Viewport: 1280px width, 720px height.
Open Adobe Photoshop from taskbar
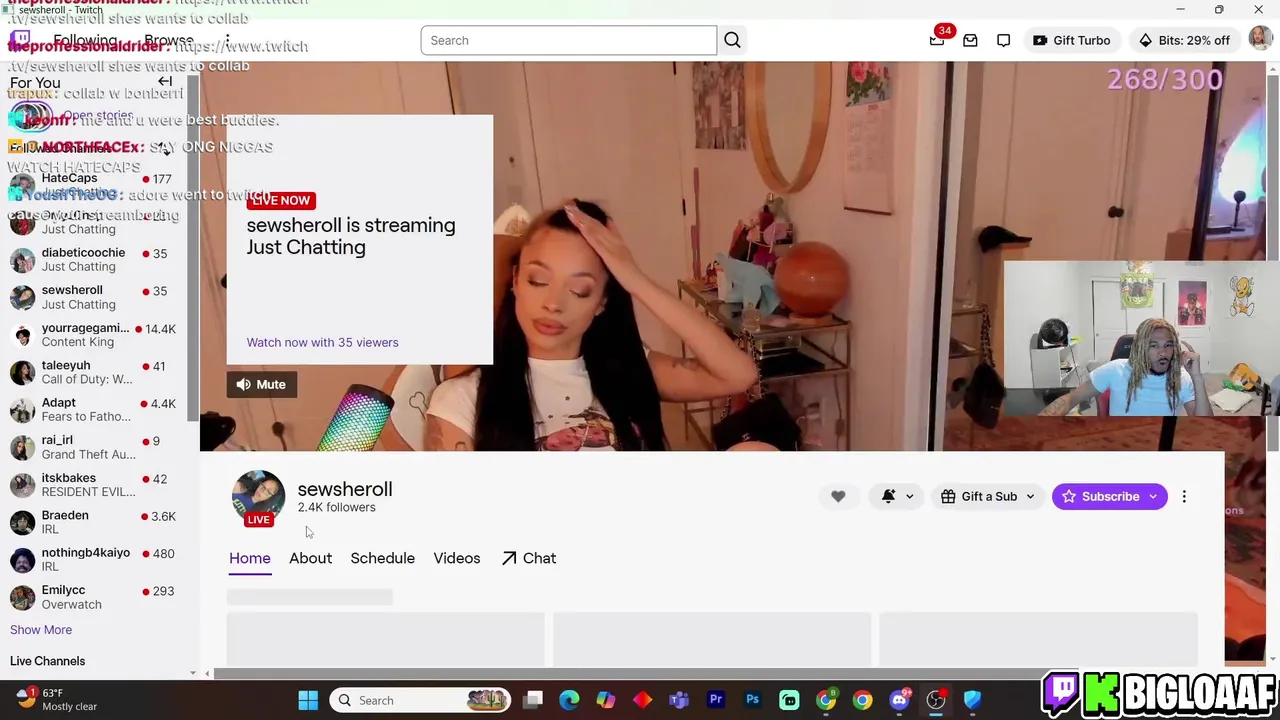coord(753,700)
